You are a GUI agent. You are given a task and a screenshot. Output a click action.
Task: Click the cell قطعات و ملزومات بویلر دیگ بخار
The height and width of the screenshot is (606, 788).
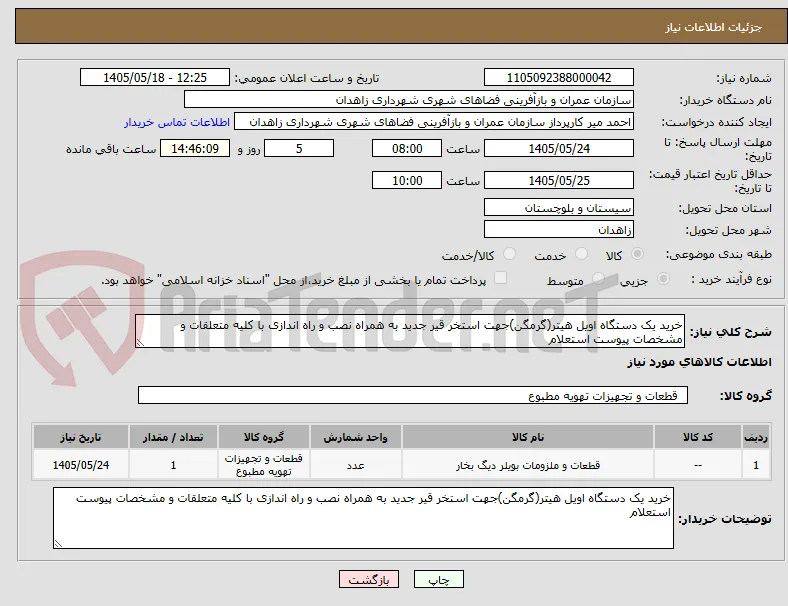point(528,465)
